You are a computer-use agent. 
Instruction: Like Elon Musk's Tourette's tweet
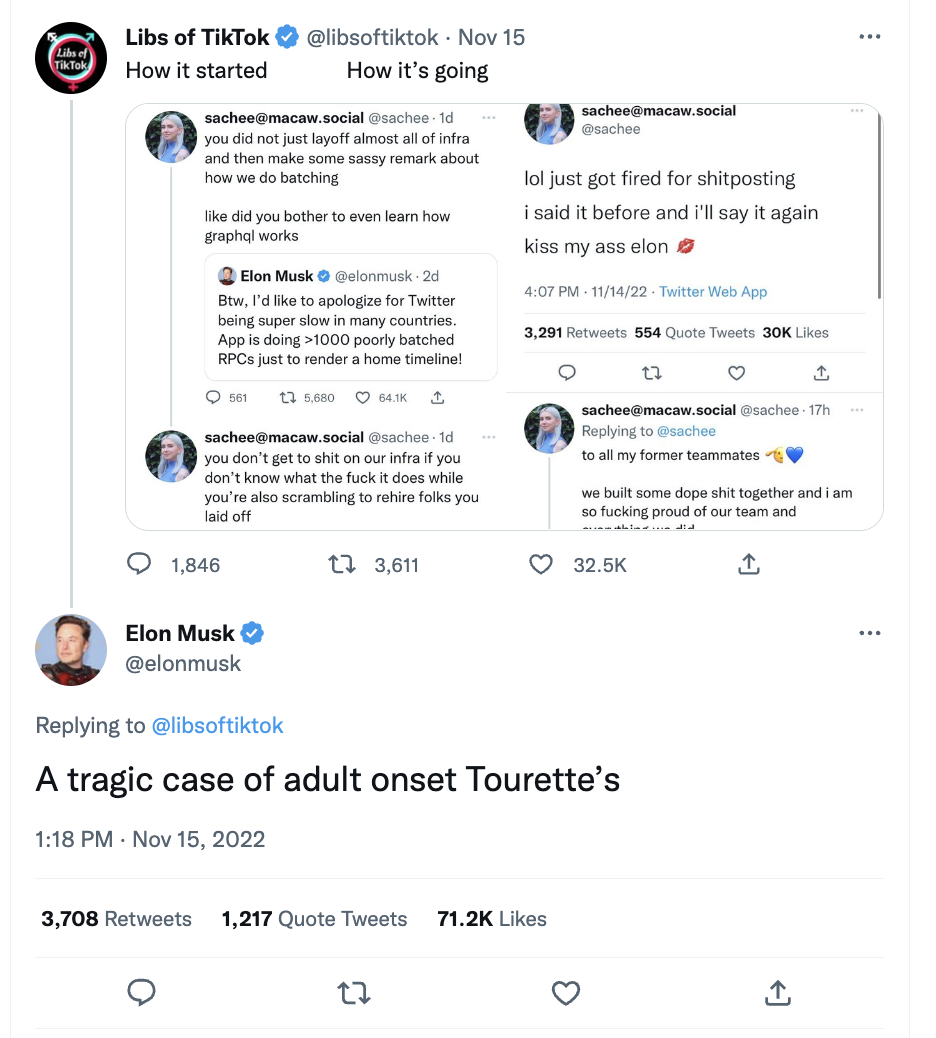point(566,992)
